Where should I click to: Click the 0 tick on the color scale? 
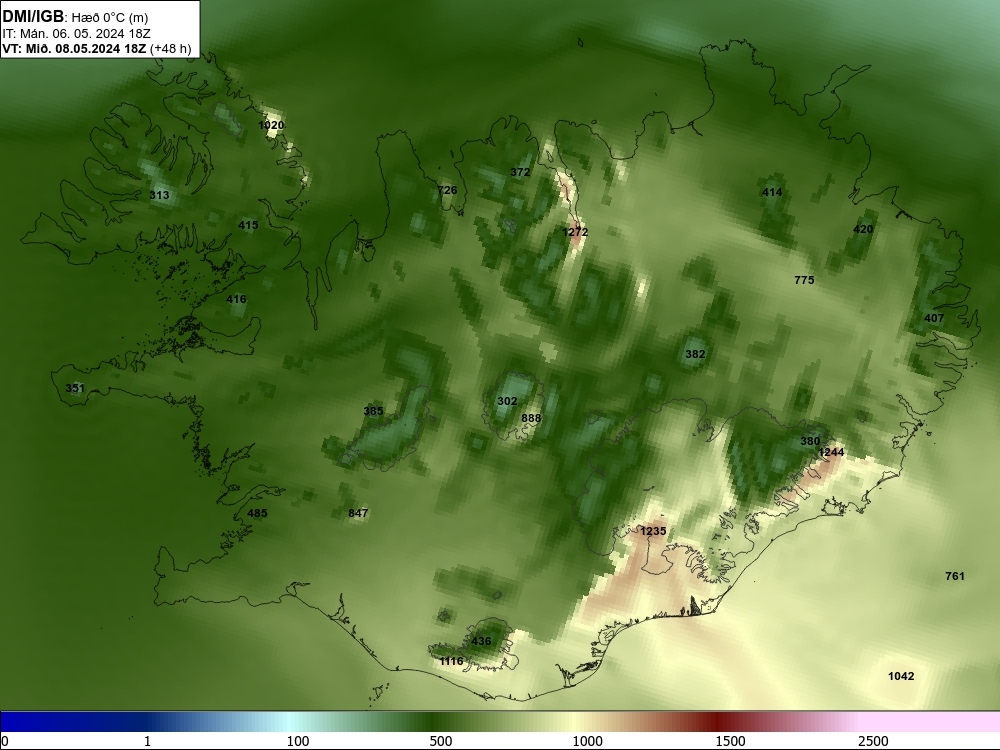point(6,741)
